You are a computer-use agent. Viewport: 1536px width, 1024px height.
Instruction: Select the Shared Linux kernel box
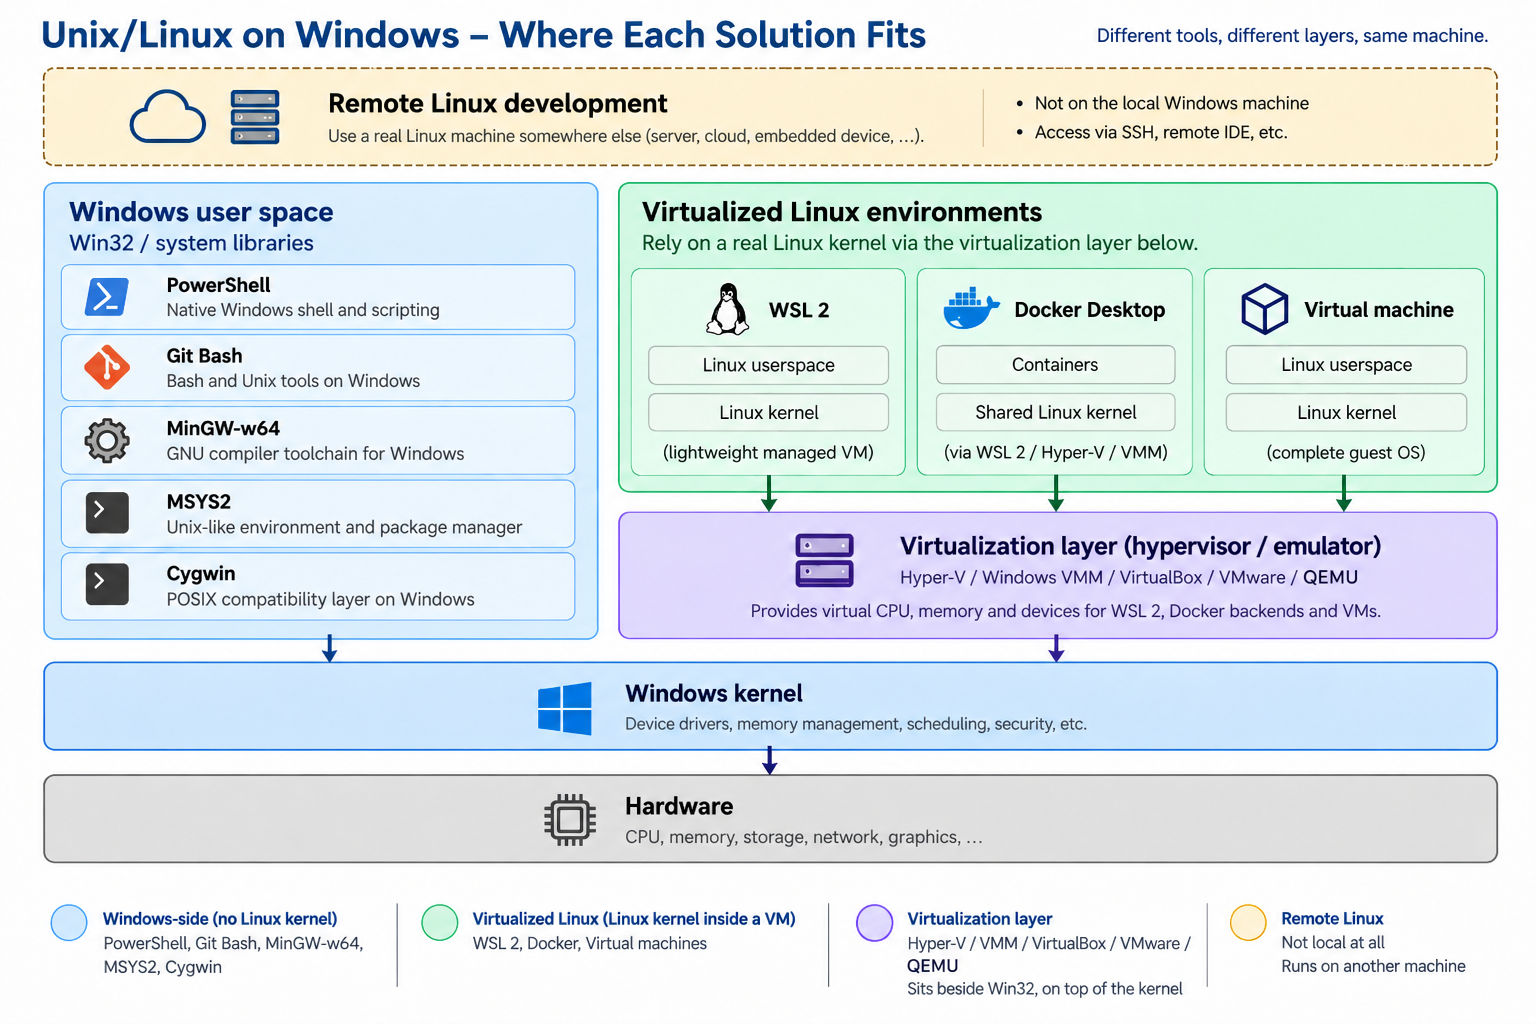click(1055, 412)
